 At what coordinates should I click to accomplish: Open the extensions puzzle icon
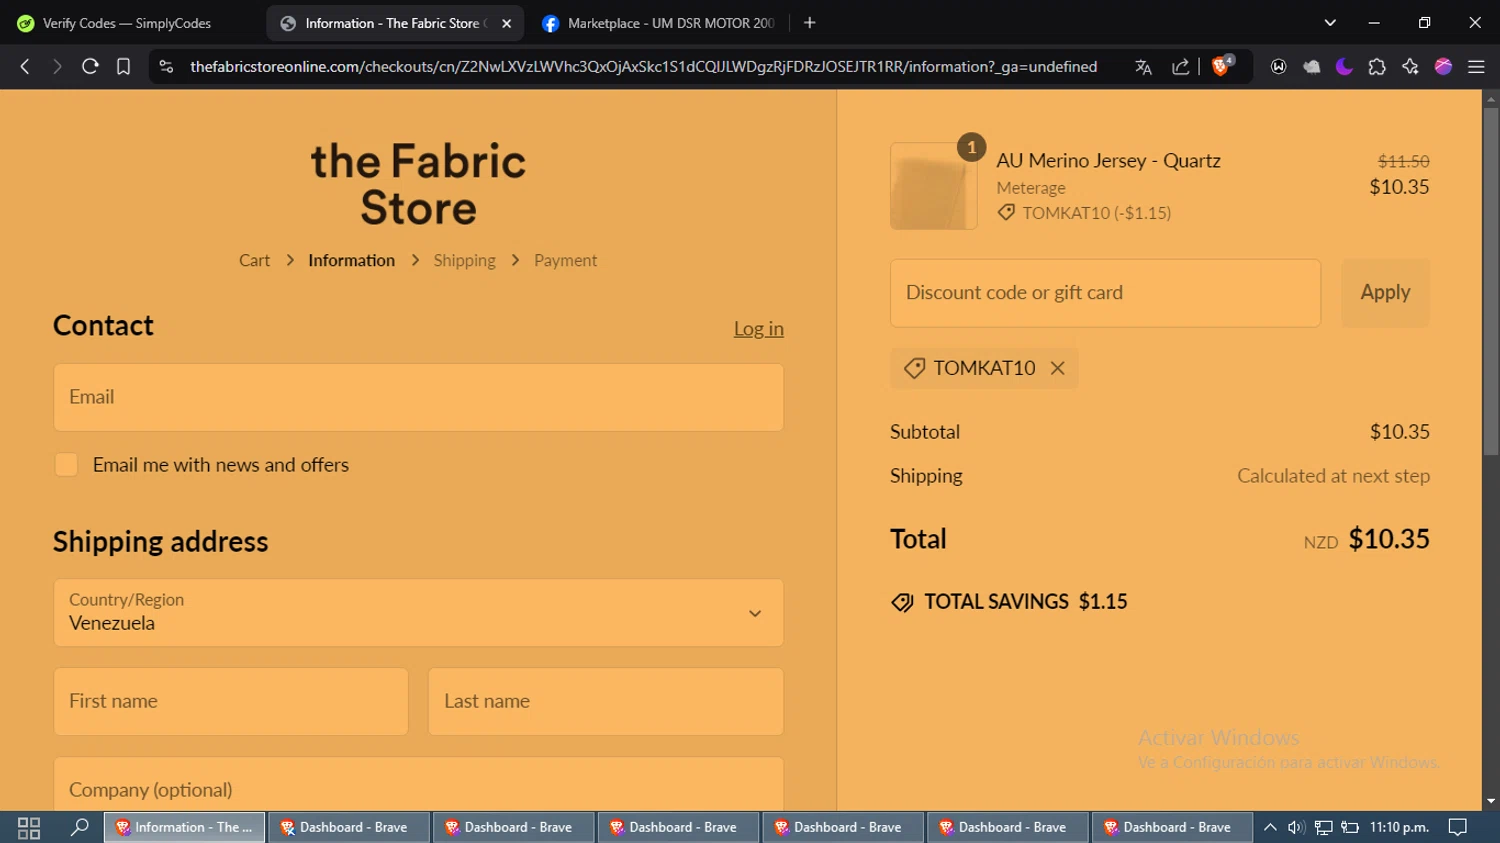point(1377,67)
